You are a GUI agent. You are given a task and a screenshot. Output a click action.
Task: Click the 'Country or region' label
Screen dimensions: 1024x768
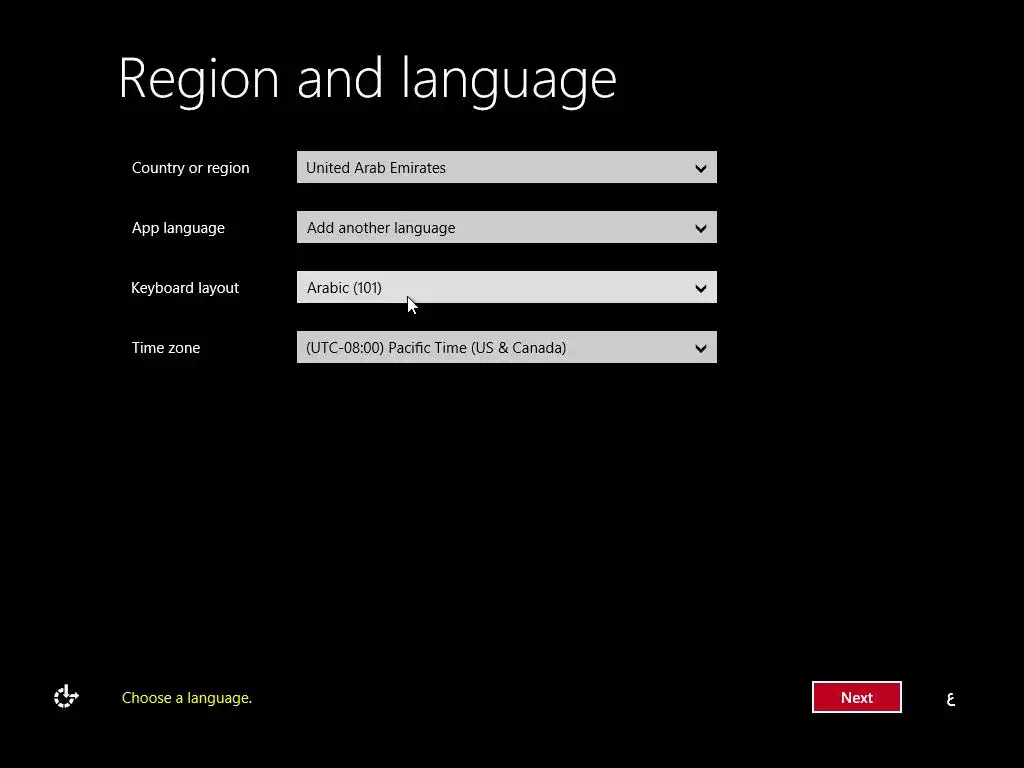(191, 168)
